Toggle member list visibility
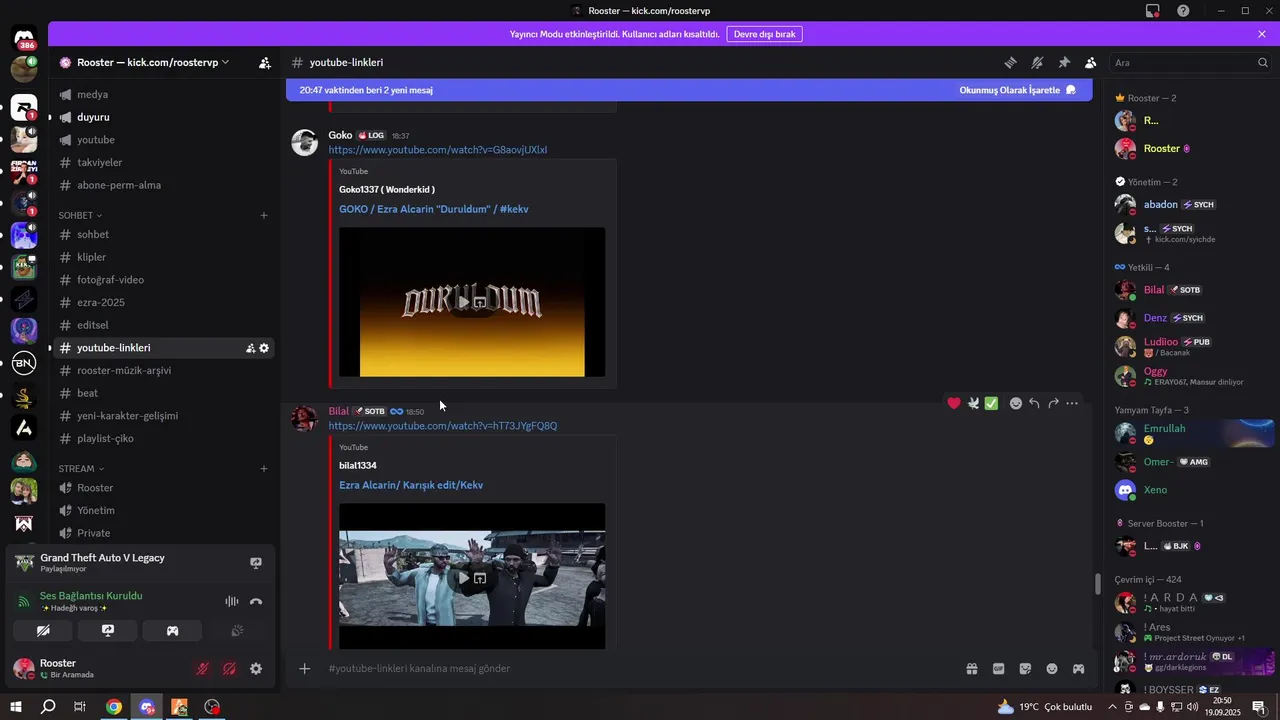Screen dimensions: 1280x720 point(1091,63)
